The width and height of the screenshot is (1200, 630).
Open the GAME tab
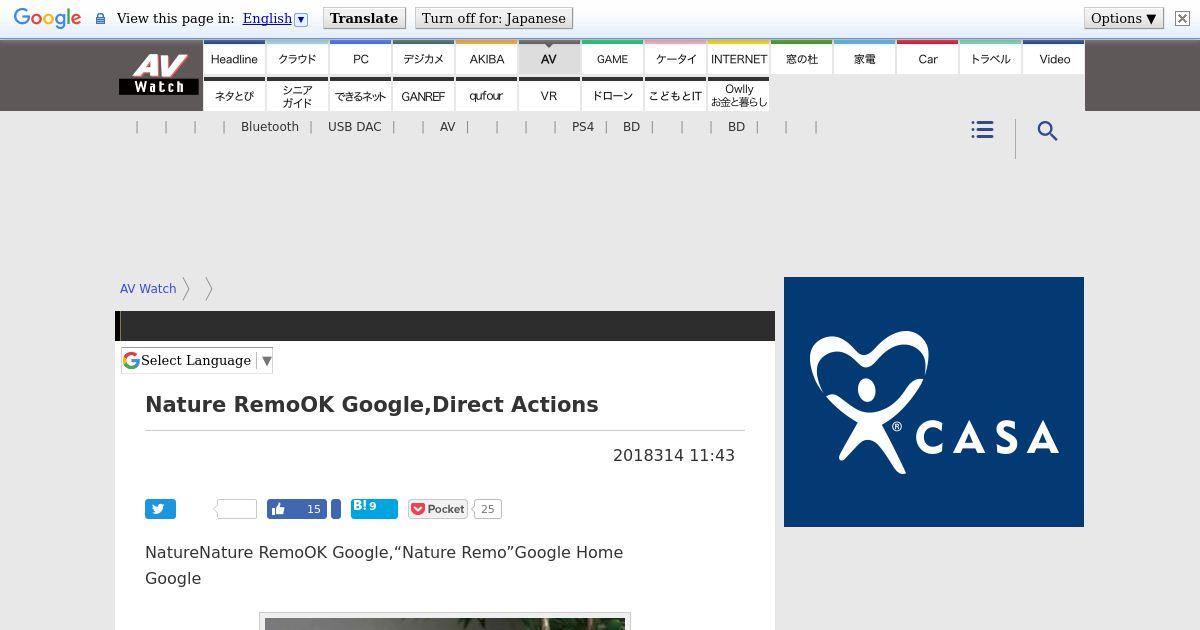pos(612,59)
